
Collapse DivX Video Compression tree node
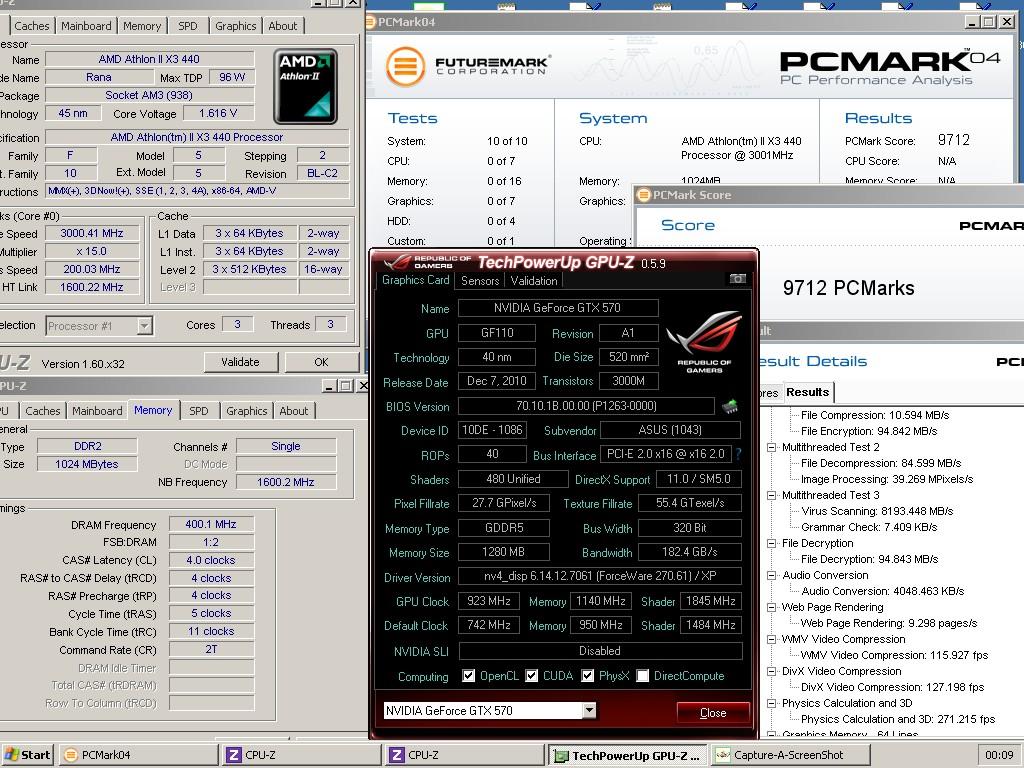tap(771, 671)
